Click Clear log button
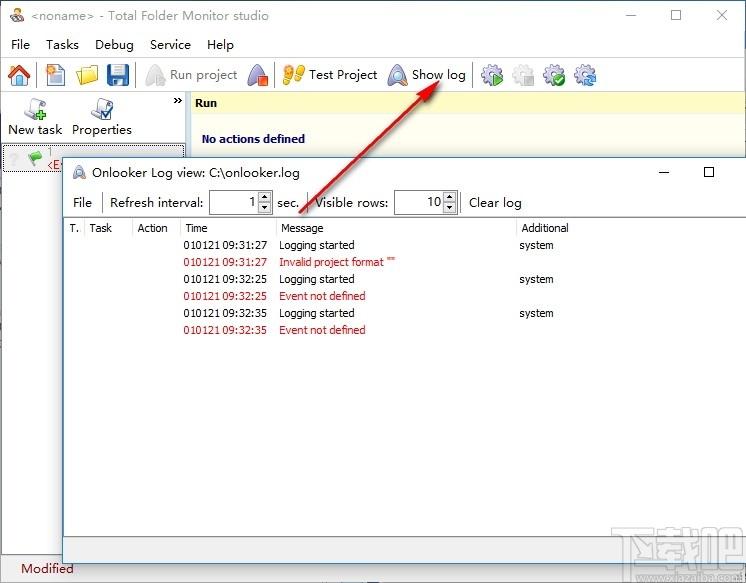The image size is (746, 583). coord(495,203)
